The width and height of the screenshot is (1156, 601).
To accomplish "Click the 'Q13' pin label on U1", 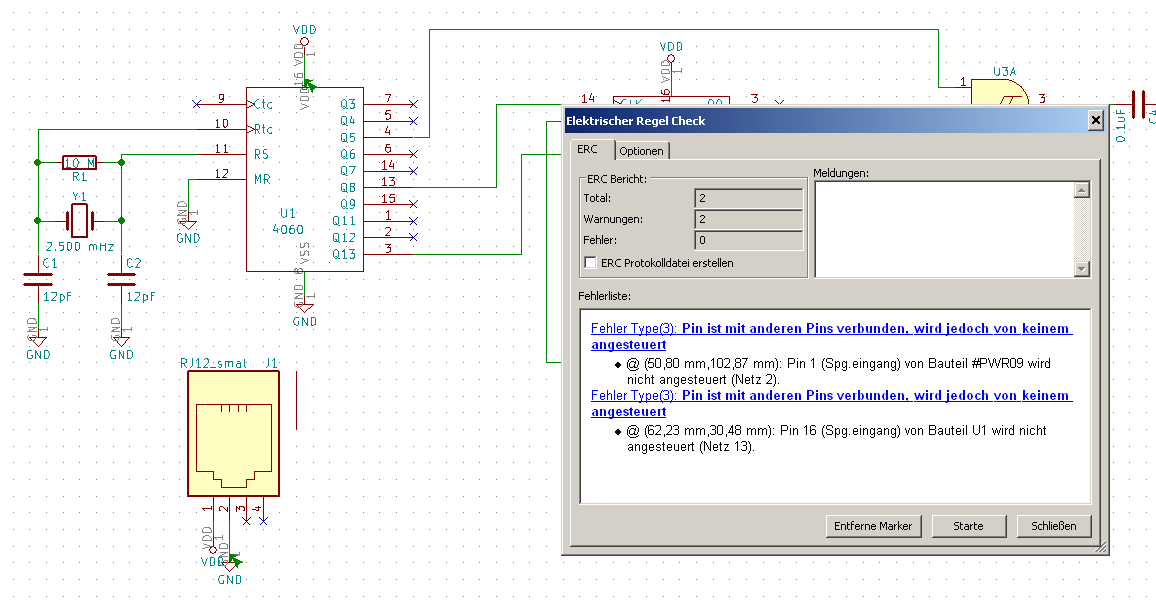I will [x=344, y=254].
